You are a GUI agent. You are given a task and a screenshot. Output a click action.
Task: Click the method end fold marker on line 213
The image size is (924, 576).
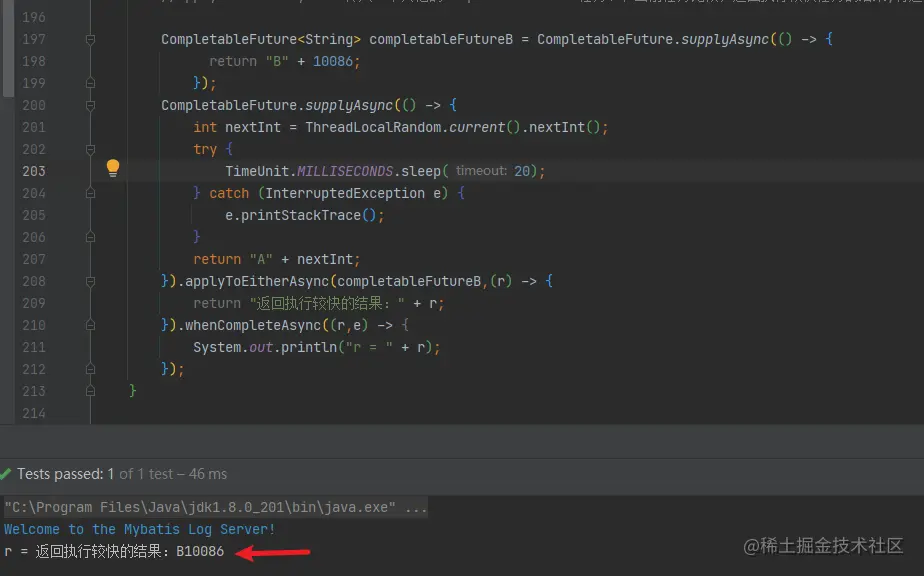pyautogui.click(x=90, y=391)
